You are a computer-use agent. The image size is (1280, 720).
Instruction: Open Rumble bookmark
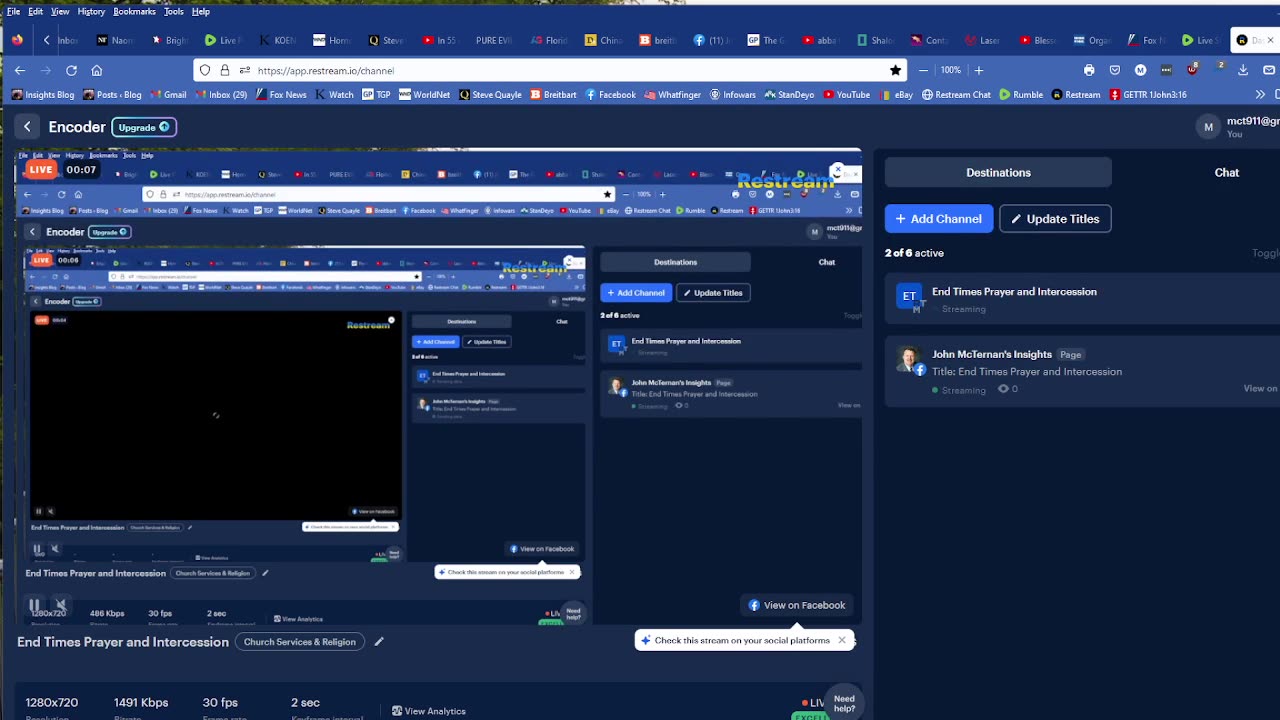click(1020, 94)
